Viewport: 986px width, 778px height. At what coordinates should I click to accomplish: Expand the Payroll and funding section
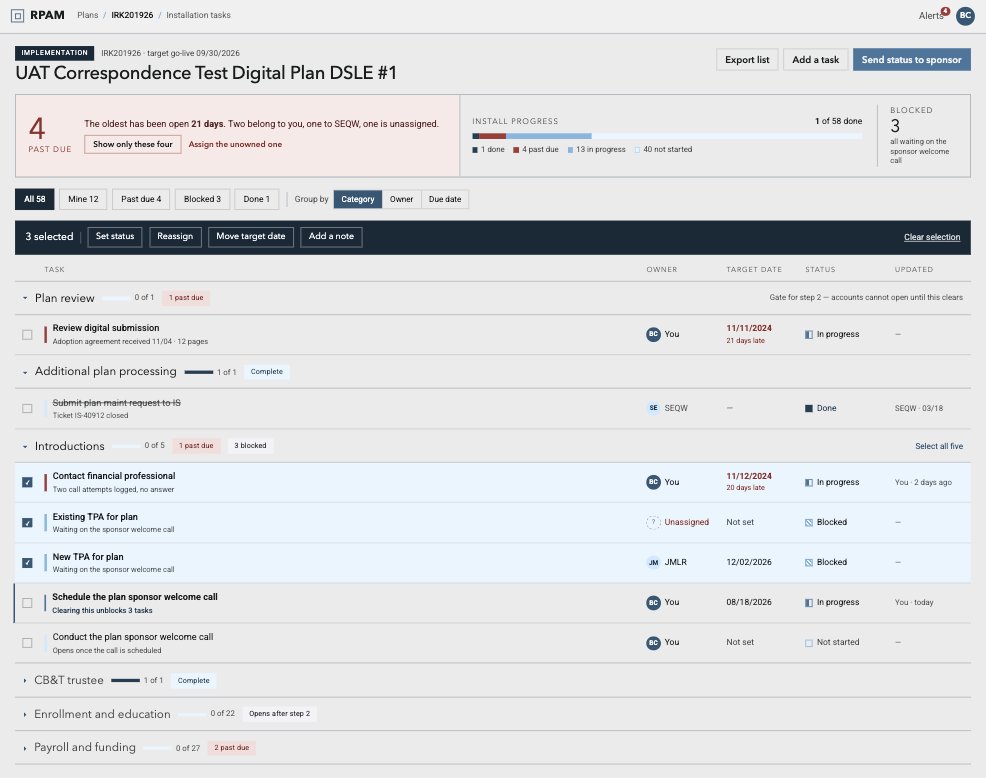25,748
